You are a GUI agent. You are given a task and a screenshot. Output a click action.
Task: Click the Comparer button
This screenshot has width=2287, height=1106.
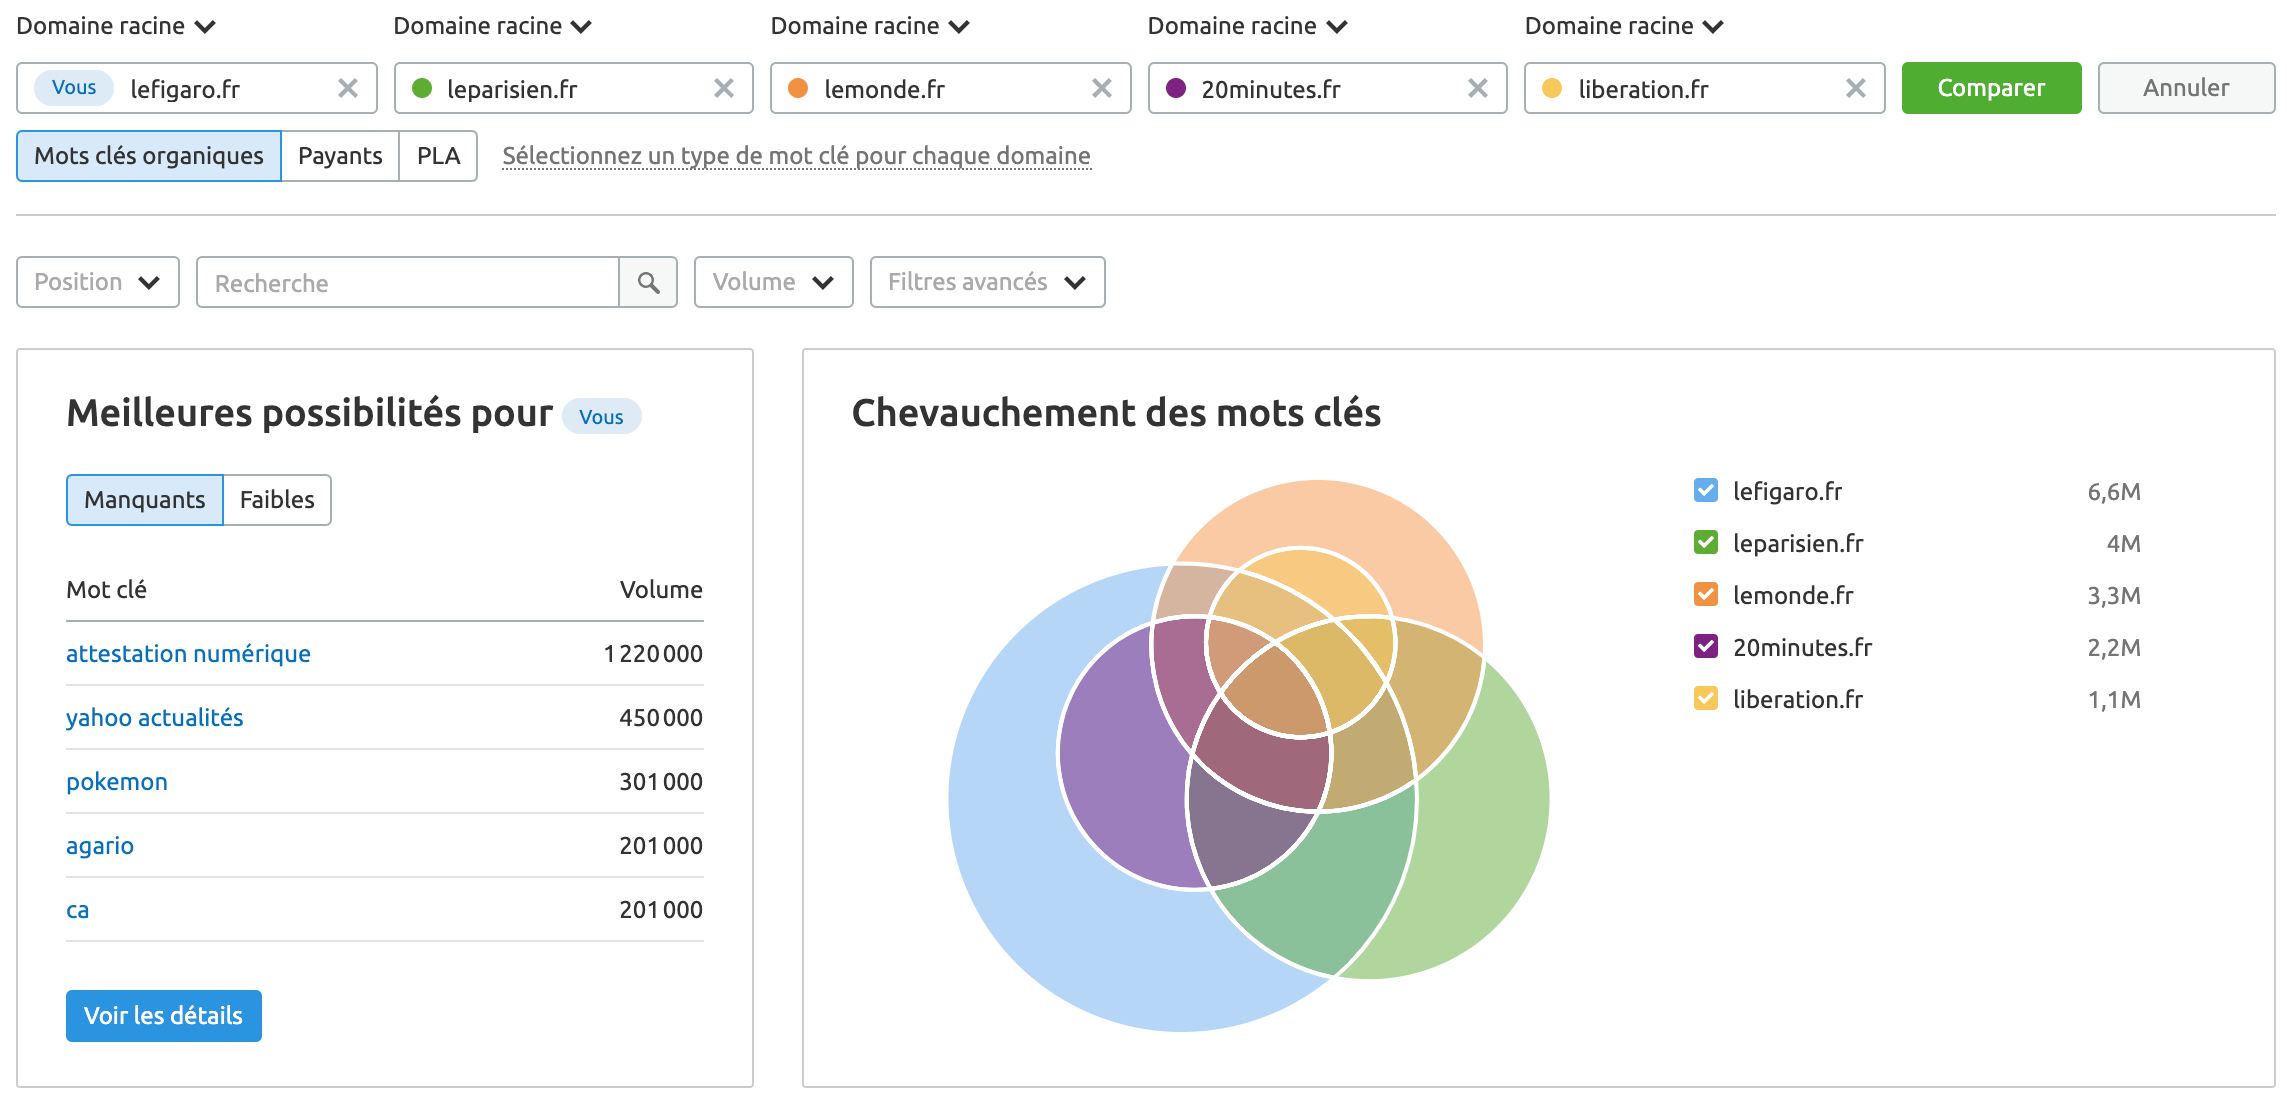pos(1990,88)
